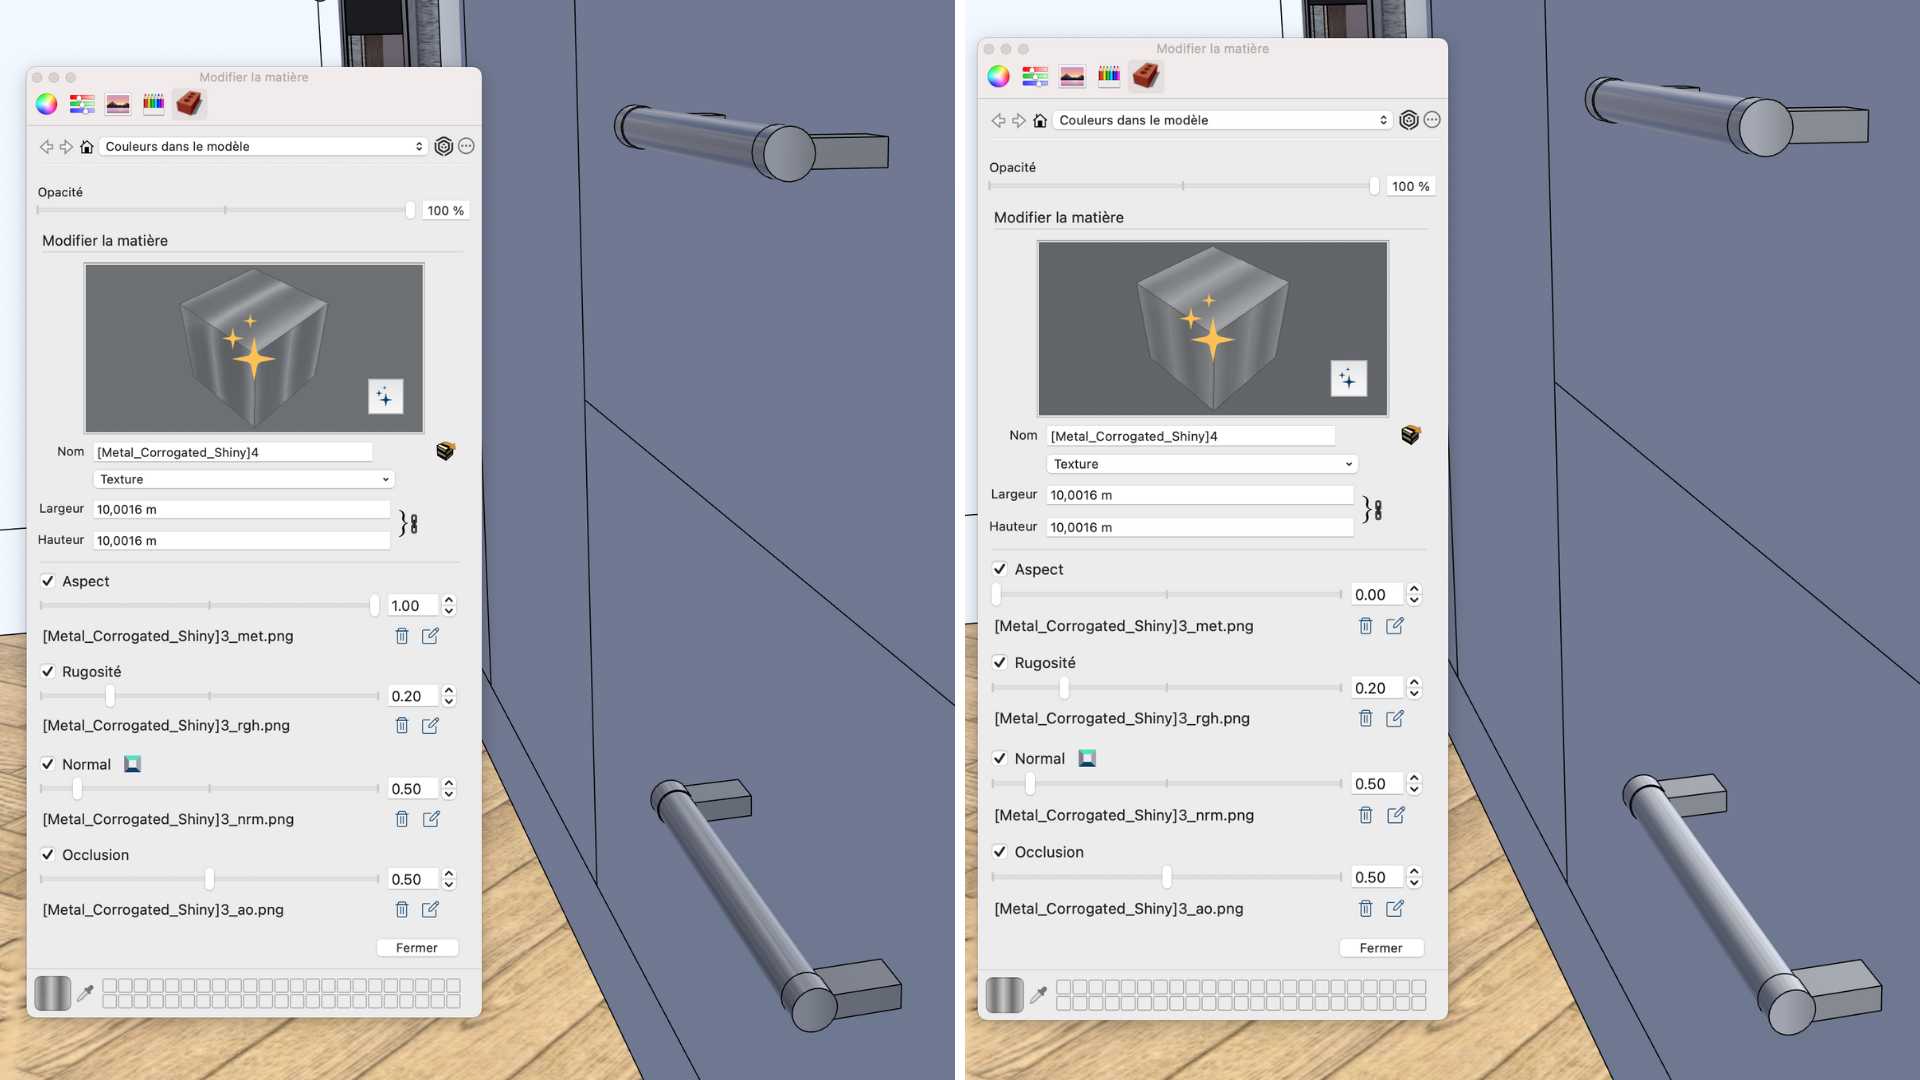Click current material swatch in left panel

[x=53, y=993]
